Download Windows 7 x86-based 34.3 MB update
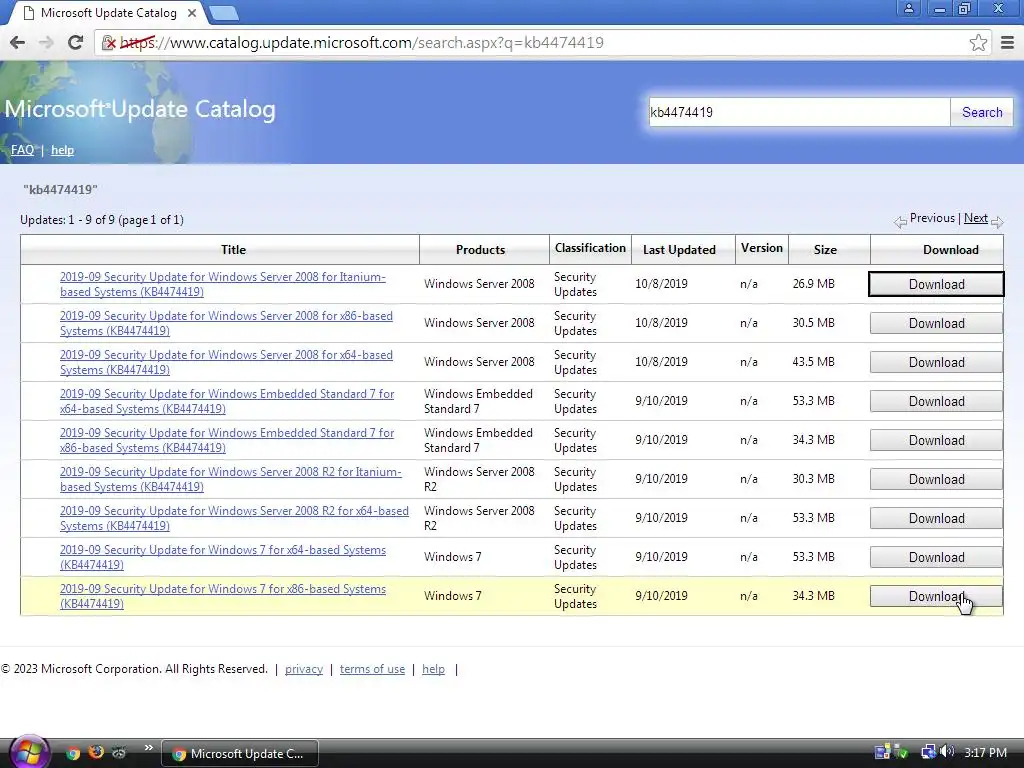Image resolution: width=1024 pixels, height=768 pixels. [936, 596]
